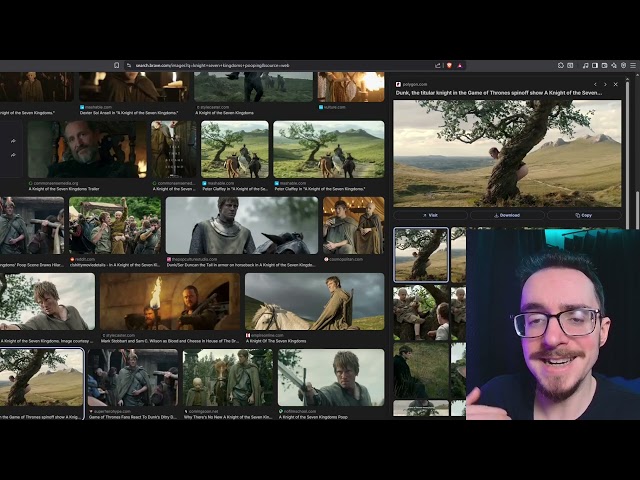Open the empireonline.com man on white horse thumbnail
The image size is (640, 480).
coord(315,301)
